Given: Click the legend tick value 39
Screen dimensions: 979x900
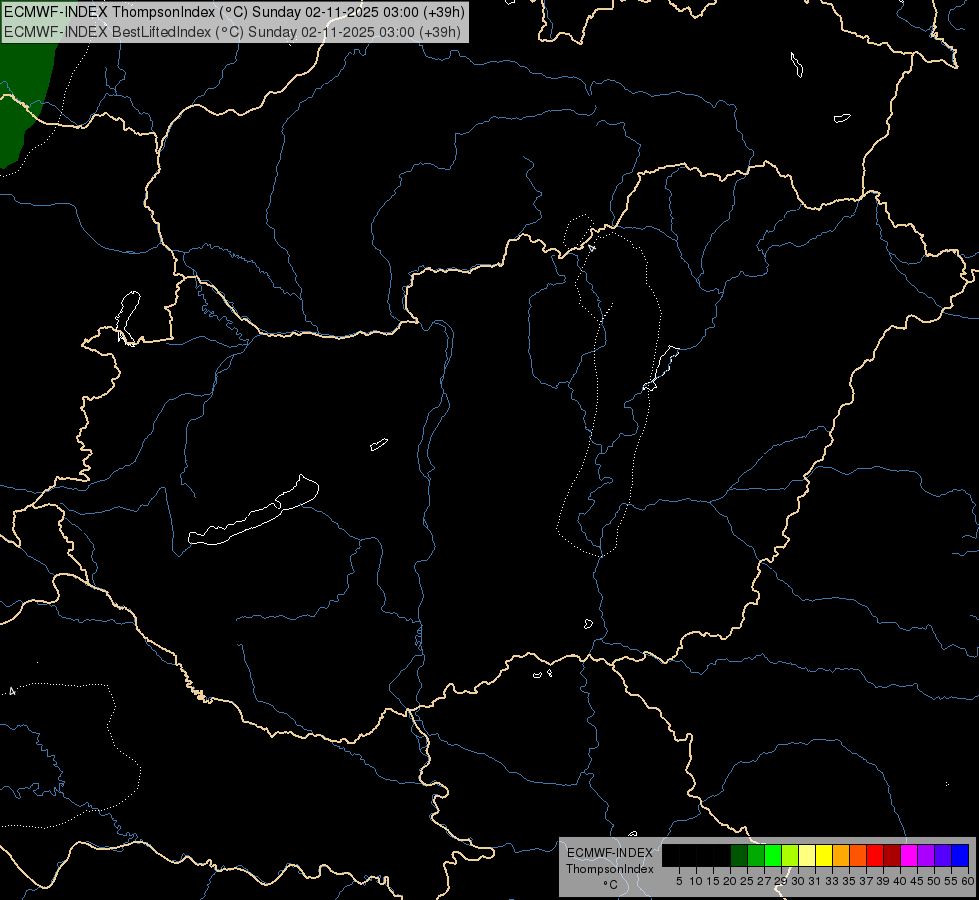Looking at the screenshot, I should [x=883, y=881].
